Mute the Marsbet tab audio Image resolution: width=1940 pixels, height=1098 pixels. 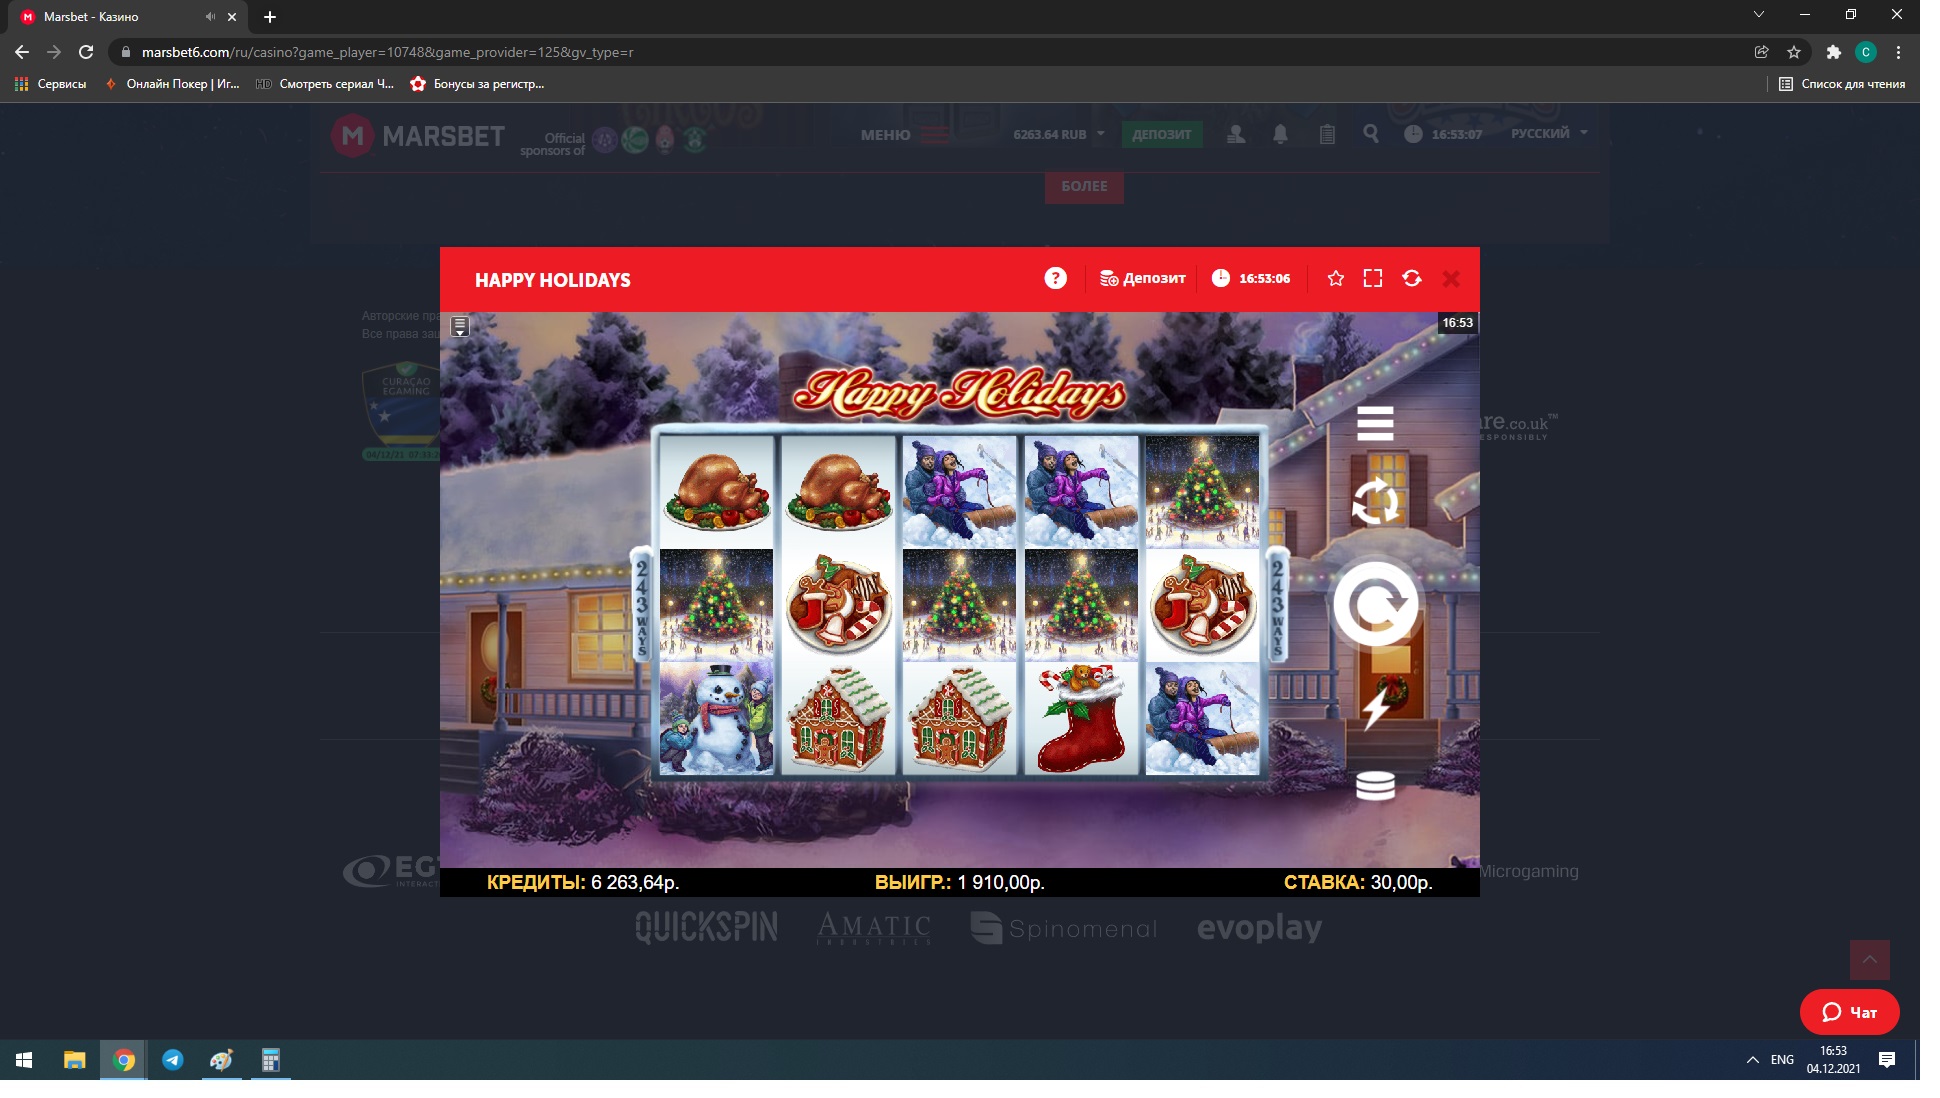(210, 17)
